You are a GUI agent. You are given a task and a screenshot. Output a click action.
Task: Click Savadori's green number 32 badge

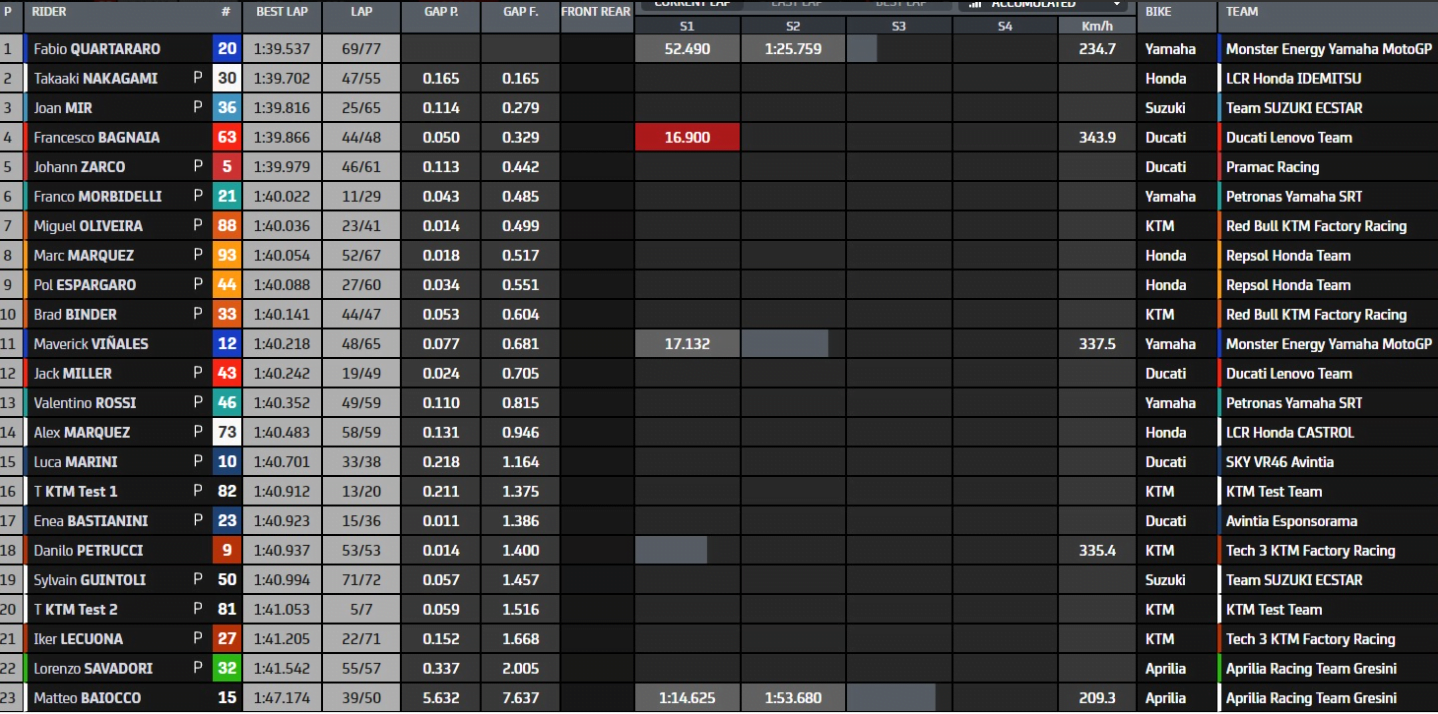pyautogui.click(x=226, y=669)
